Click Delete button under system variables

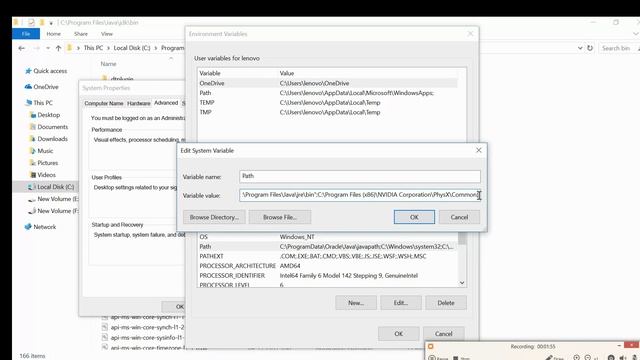[x=446, y=303]
